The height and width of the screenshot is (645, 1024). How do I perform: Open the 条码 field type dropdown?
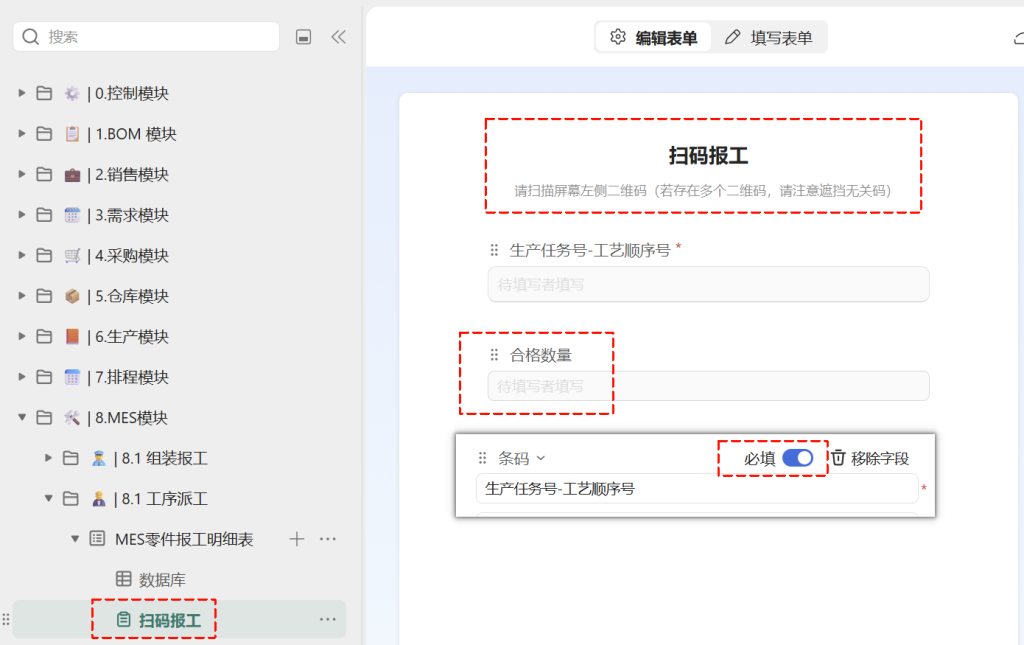click(522, 458)
